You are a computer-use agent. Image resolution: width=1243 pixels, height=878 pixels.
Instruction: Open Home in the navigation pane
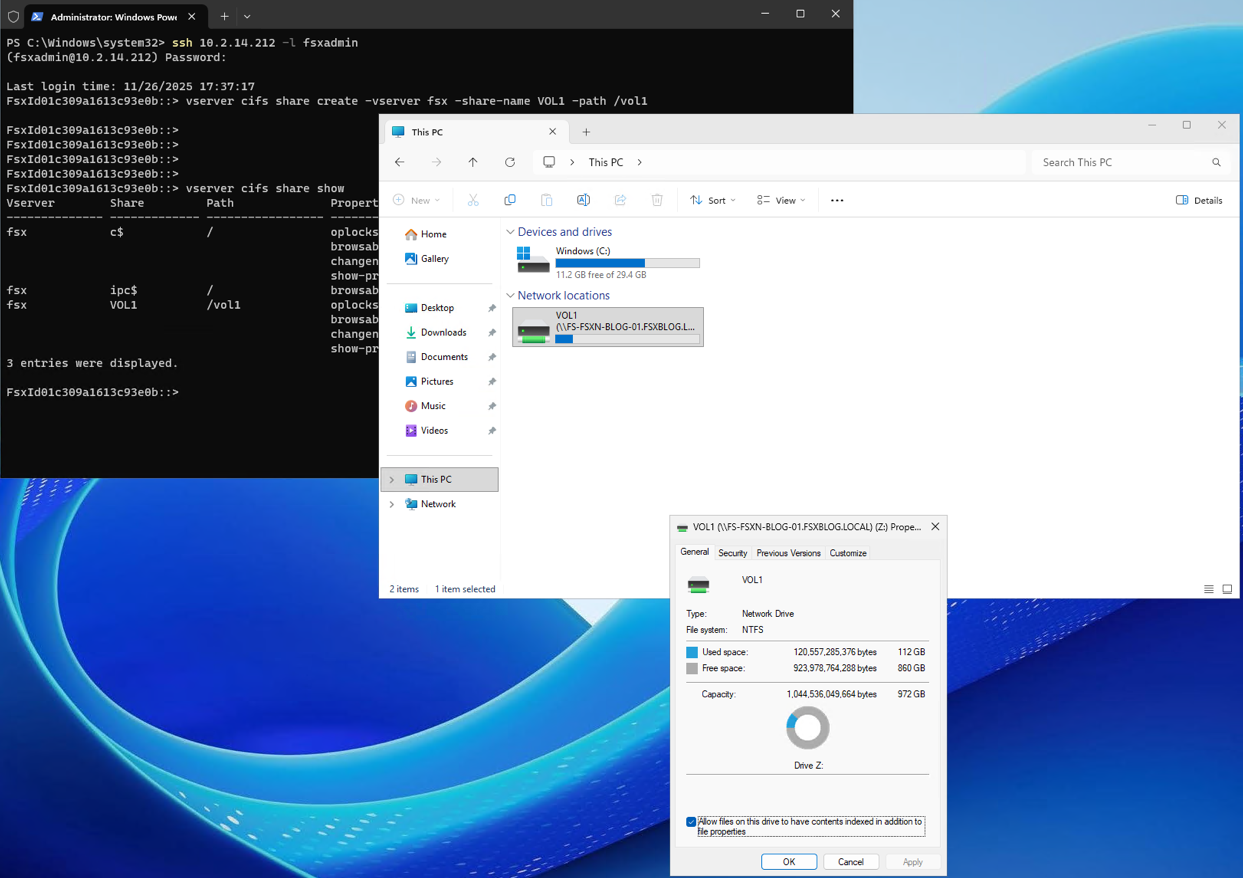coord(434,234)
